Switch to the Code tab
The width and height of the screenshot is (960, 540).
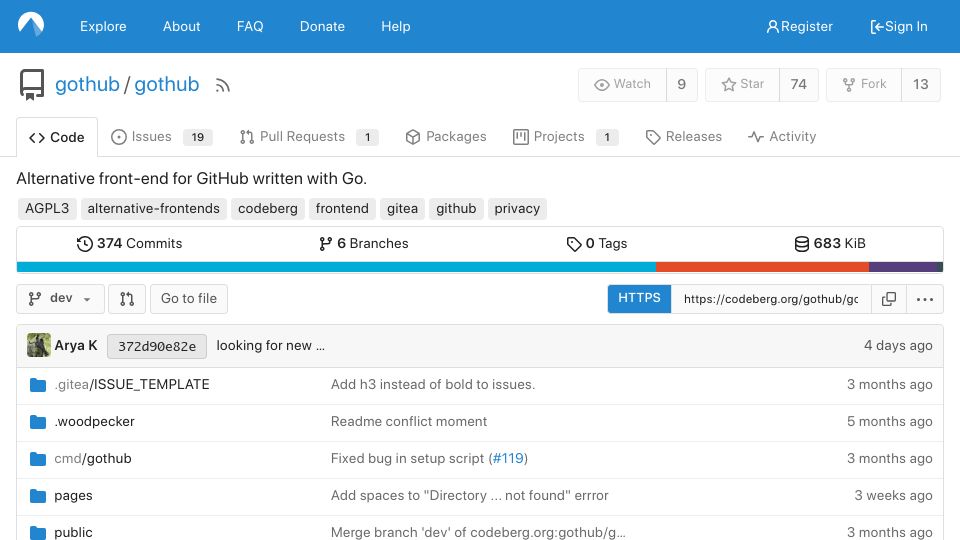coord(57,137)
